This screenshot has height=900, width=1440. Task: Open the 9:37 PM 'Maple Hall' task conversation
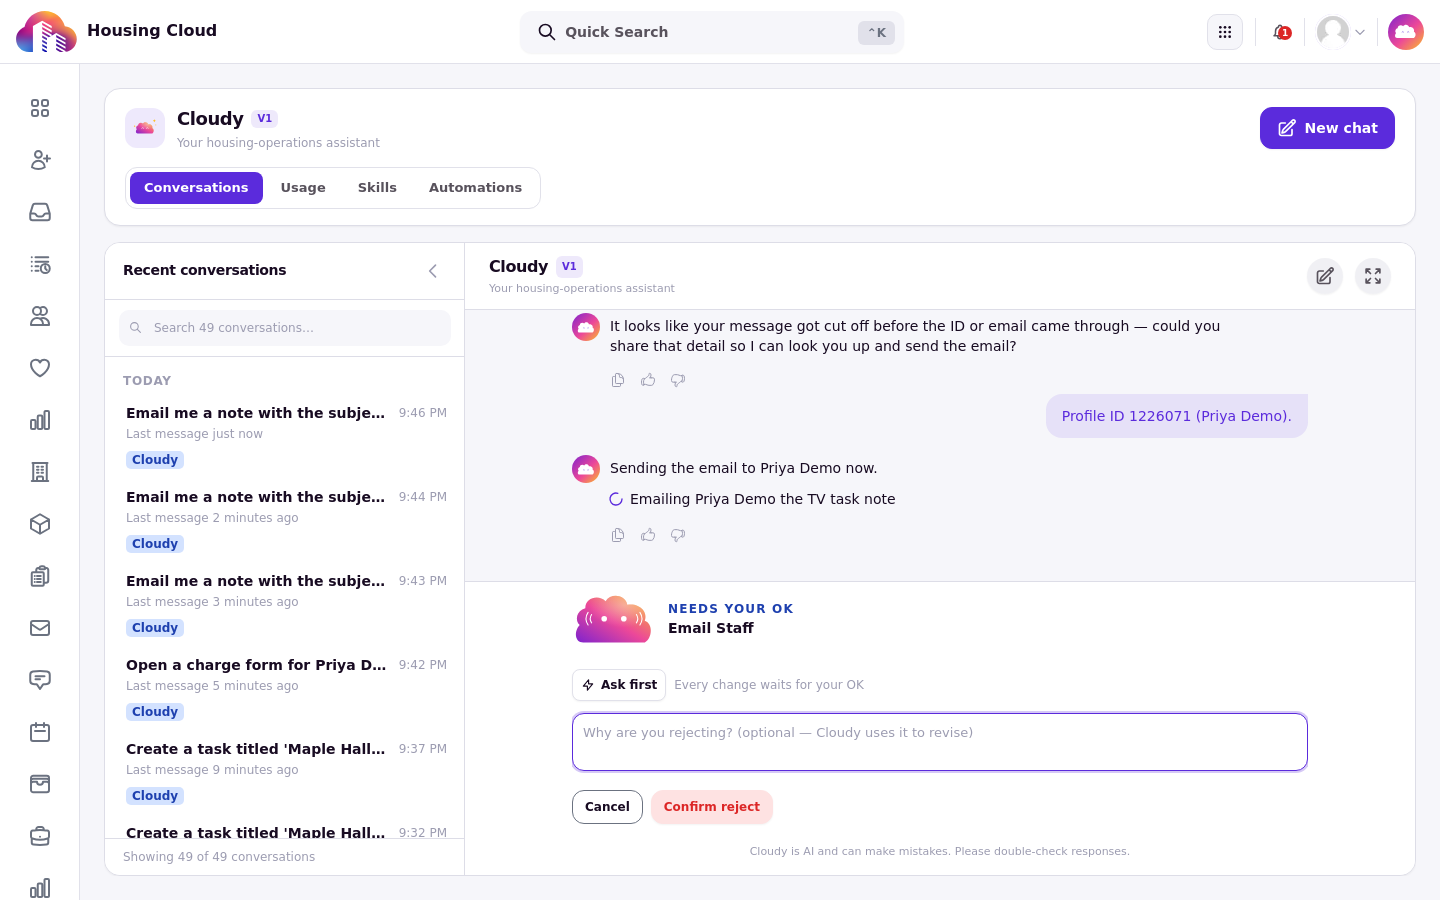point(285,773)
